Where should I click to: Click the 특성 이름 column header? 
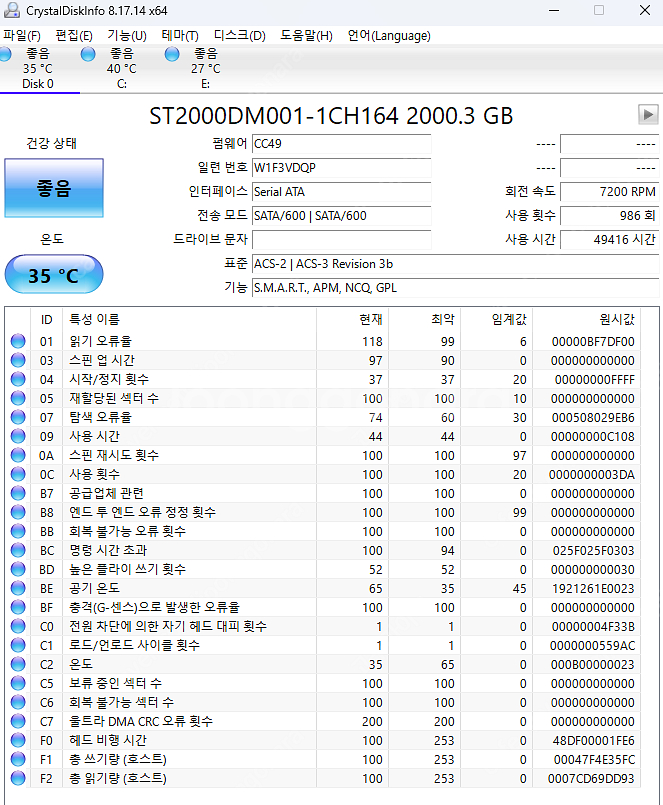[x=189, y=319]
